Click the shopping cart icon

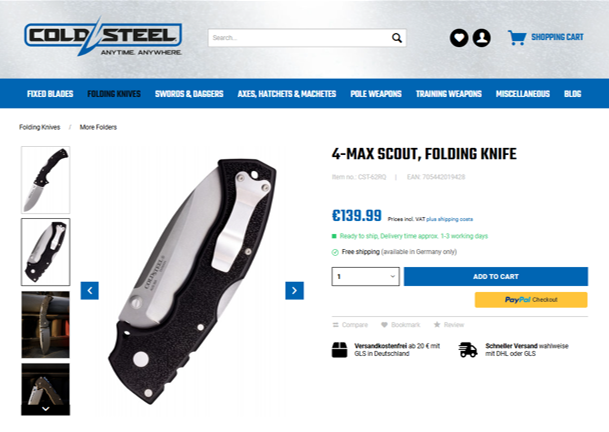pyautogui.click(x=517, y=37)
